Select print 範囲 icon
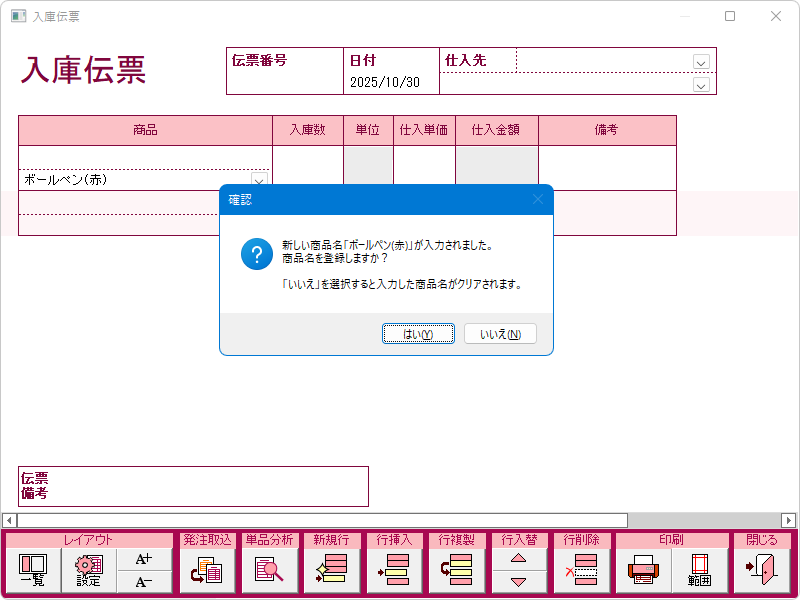This screenshot has height=600, width=800. click(x=699, y=571)
